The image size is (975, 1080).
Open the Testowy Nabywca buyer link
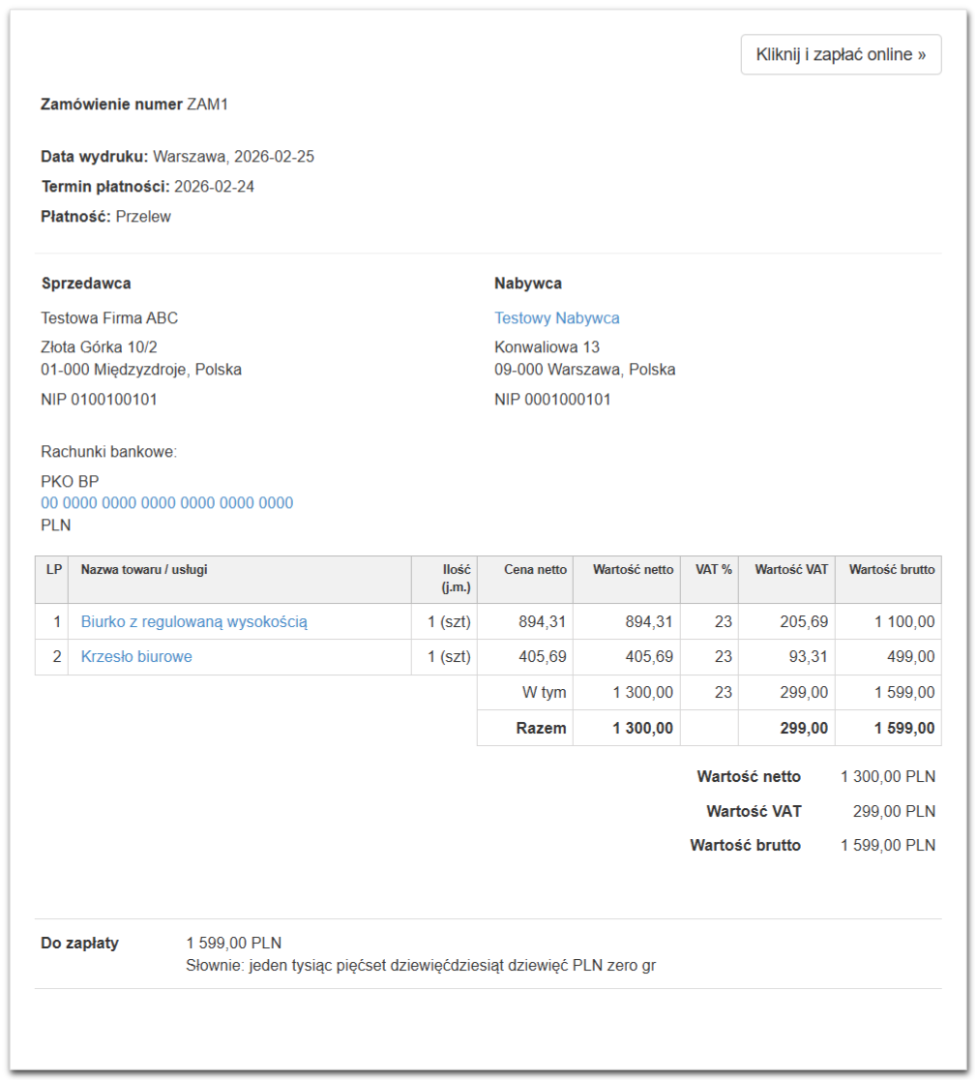pyautogui.click(x=556, y=318)
